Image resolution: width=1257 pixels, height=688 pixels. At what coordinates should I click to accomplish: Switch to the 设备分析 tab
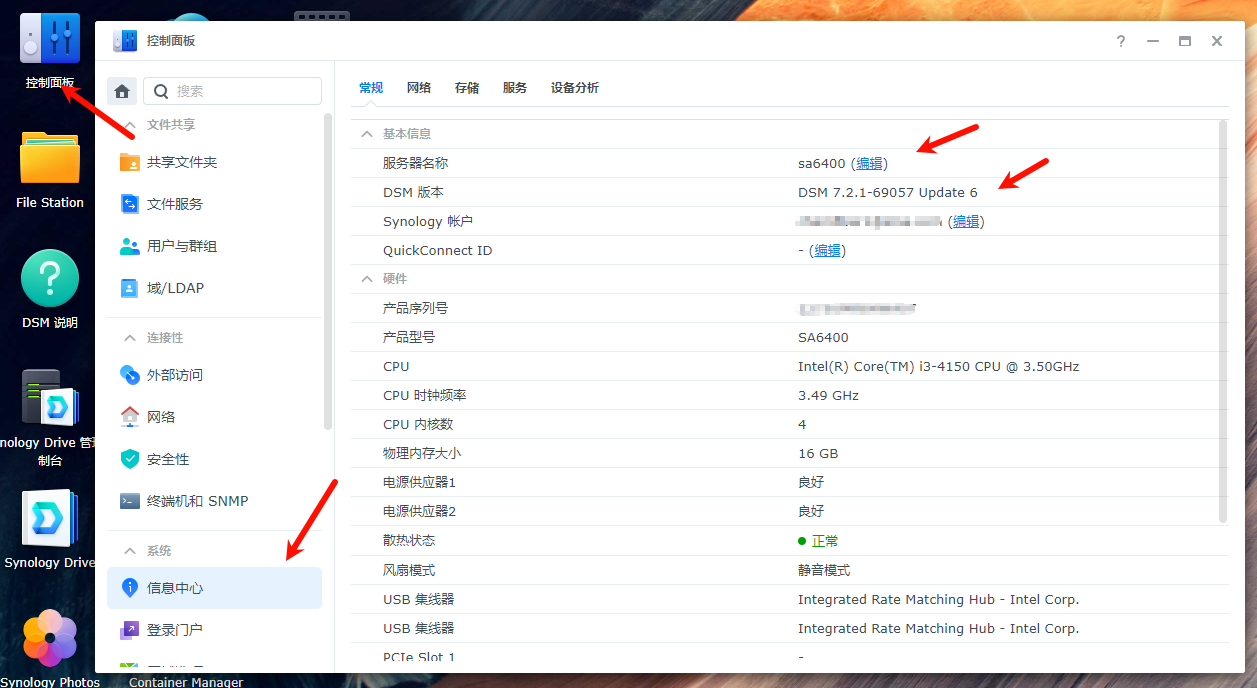pyautogui.click(x=575, y=88)
